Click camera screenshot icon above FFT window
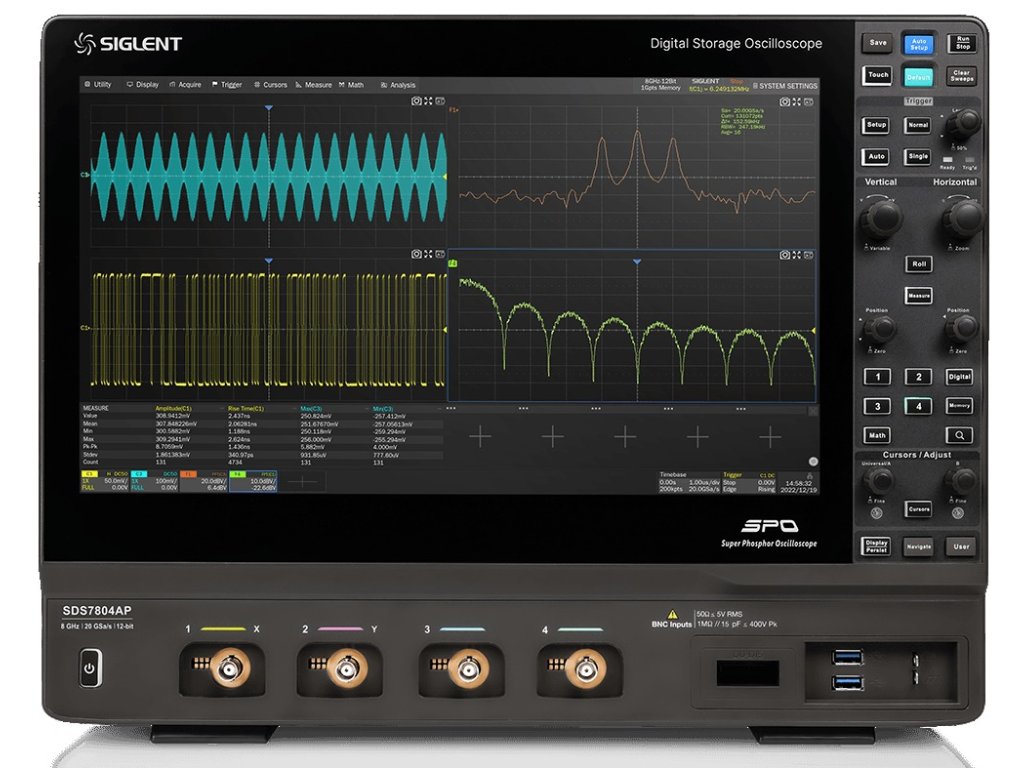 point(787,100)
